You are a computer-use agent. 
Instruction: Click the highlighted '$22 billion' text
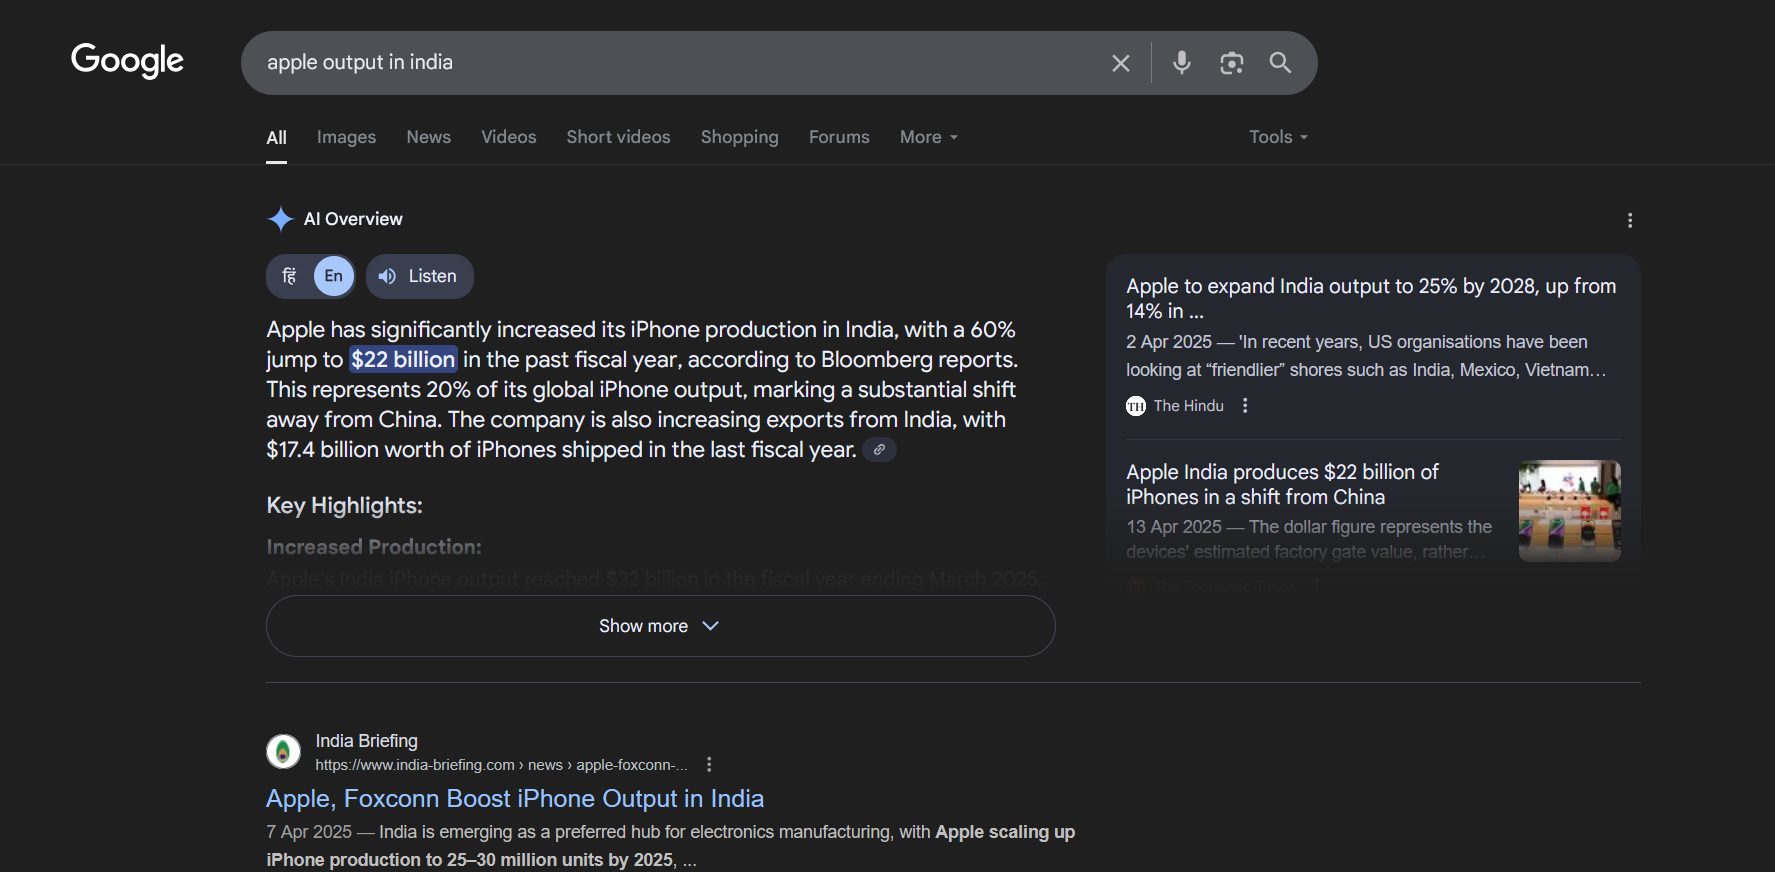[403, 359]
